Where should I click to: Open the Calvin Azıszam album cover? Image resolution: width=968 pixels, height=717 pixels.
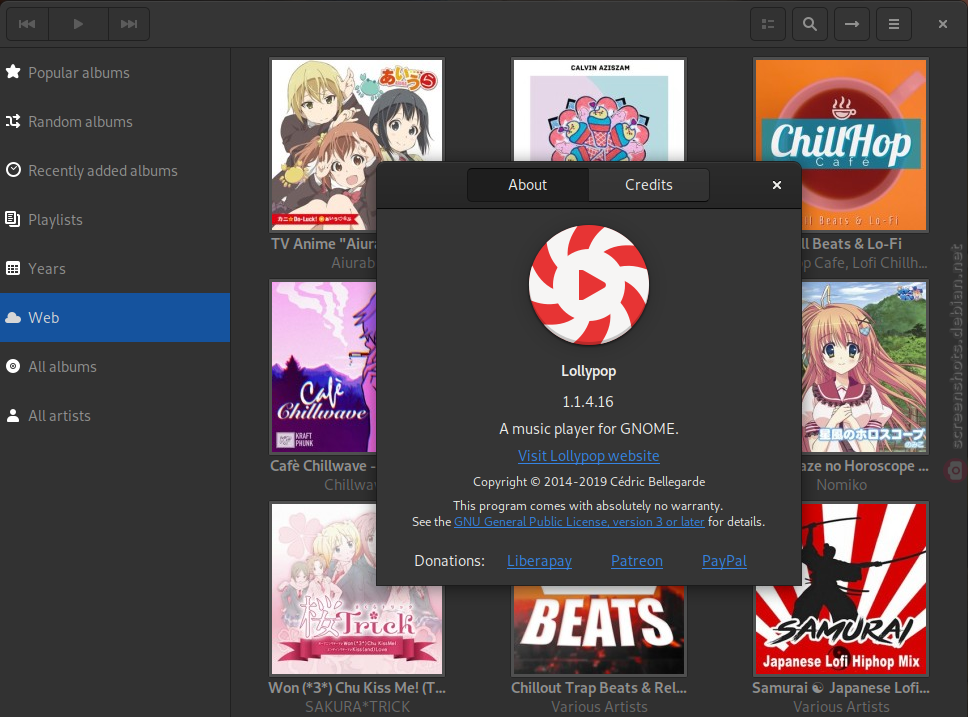tap(599, 110)
